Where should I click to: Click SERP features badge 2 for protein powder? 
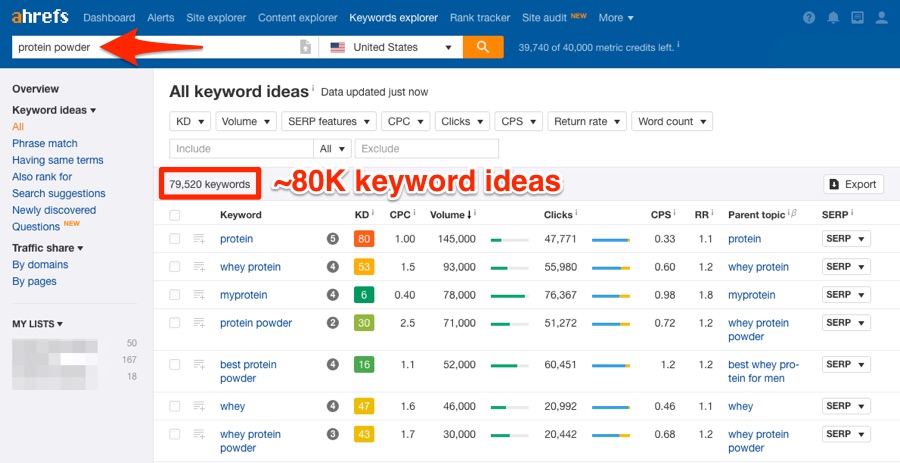(332, 323)
